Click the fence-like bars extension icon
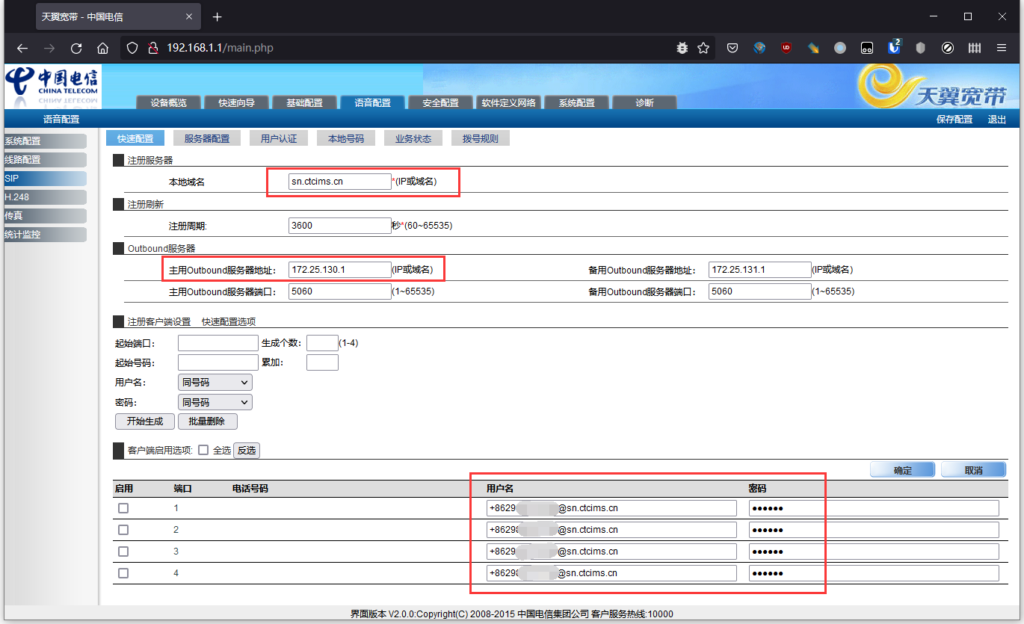 [x=974, y=48]
